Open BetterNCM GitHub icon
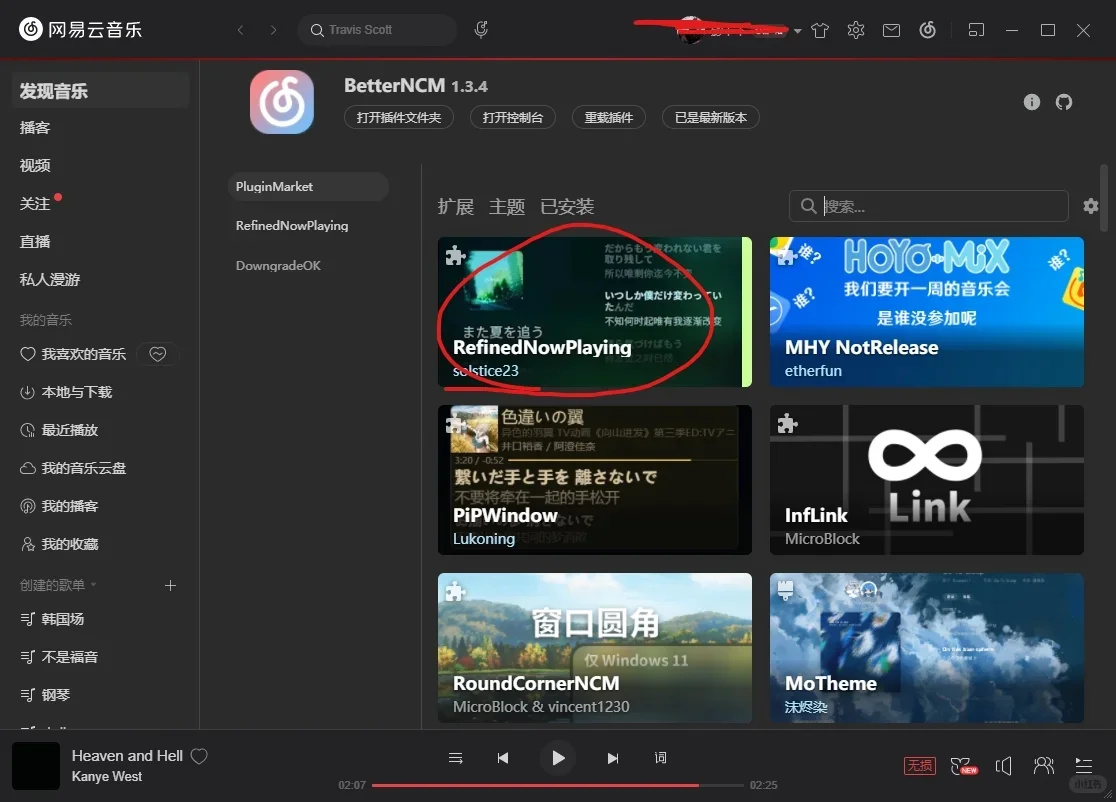Screen dimensions: 1116x802 pos(1064,102)
